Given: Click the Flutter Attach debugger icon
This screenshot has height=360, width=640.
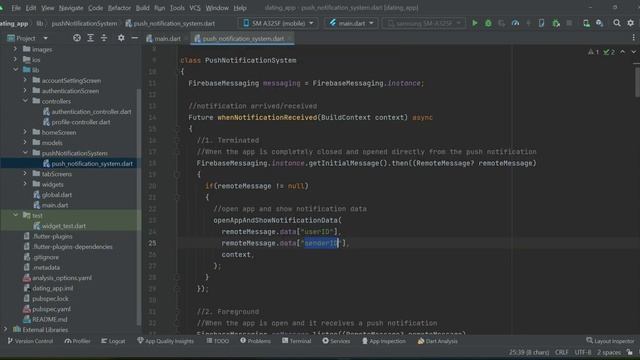Looking at the screenshot, I should (556, 23).
